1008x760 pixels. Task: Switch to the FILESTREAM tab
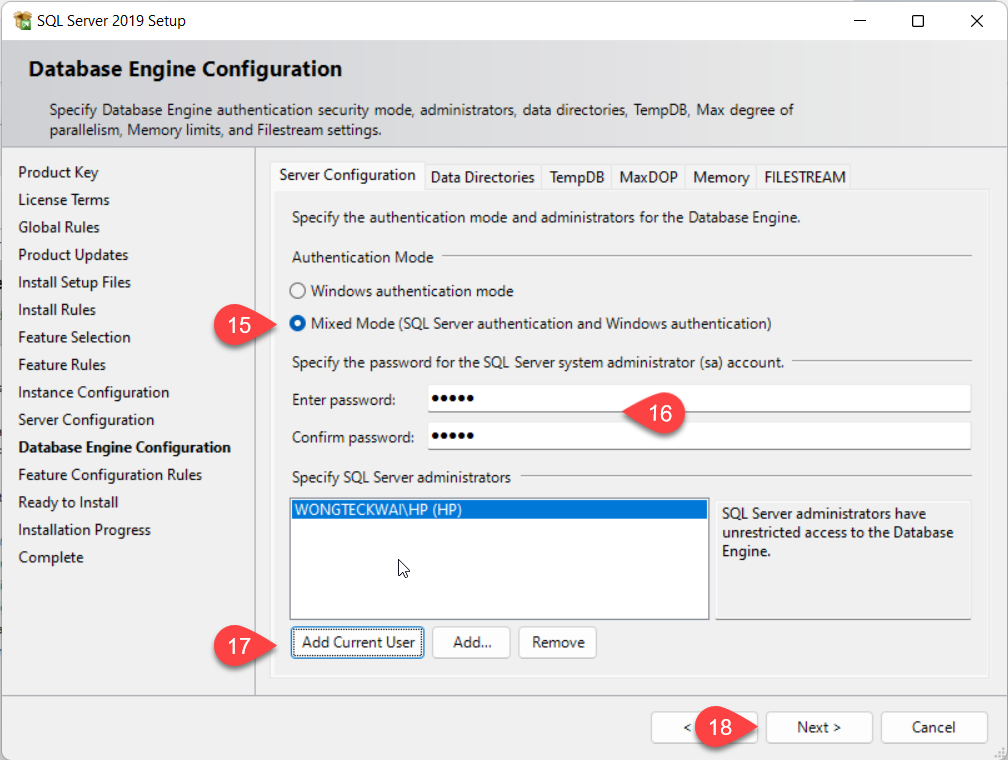pos(804,177)
